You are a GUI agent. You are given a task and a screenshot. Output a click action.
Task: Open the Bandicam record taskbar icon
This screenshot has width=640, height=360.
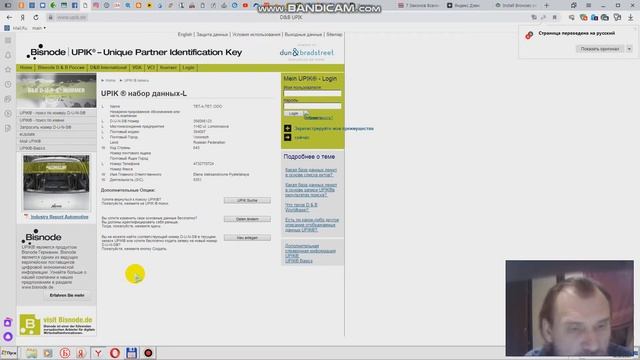click(148, 353)
